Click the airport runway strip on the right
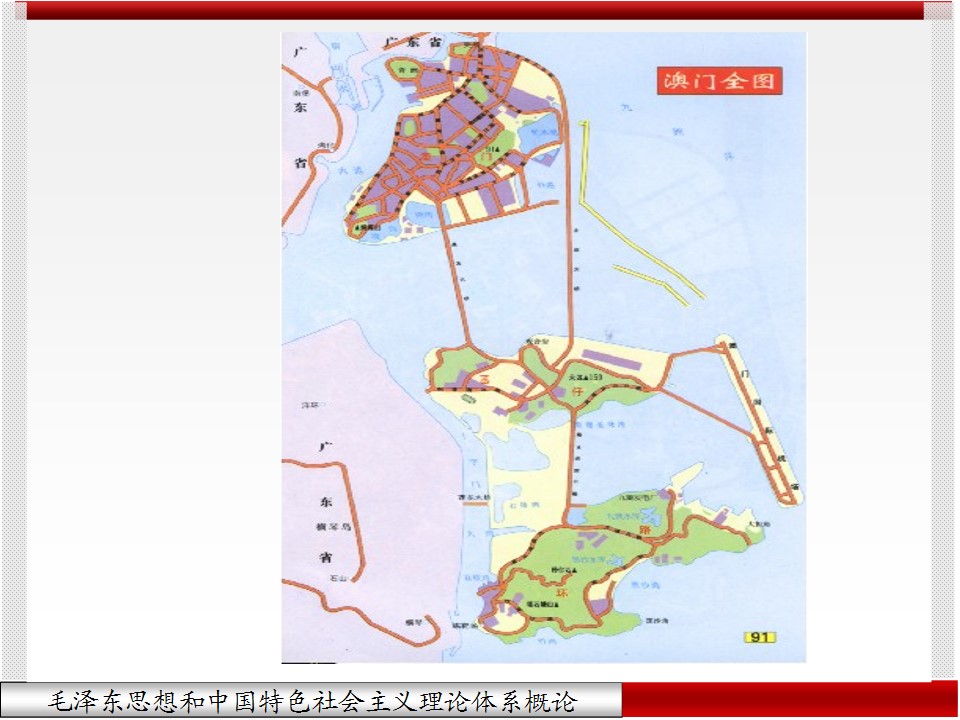Screen dimensions: 960x720 [764, 426]
